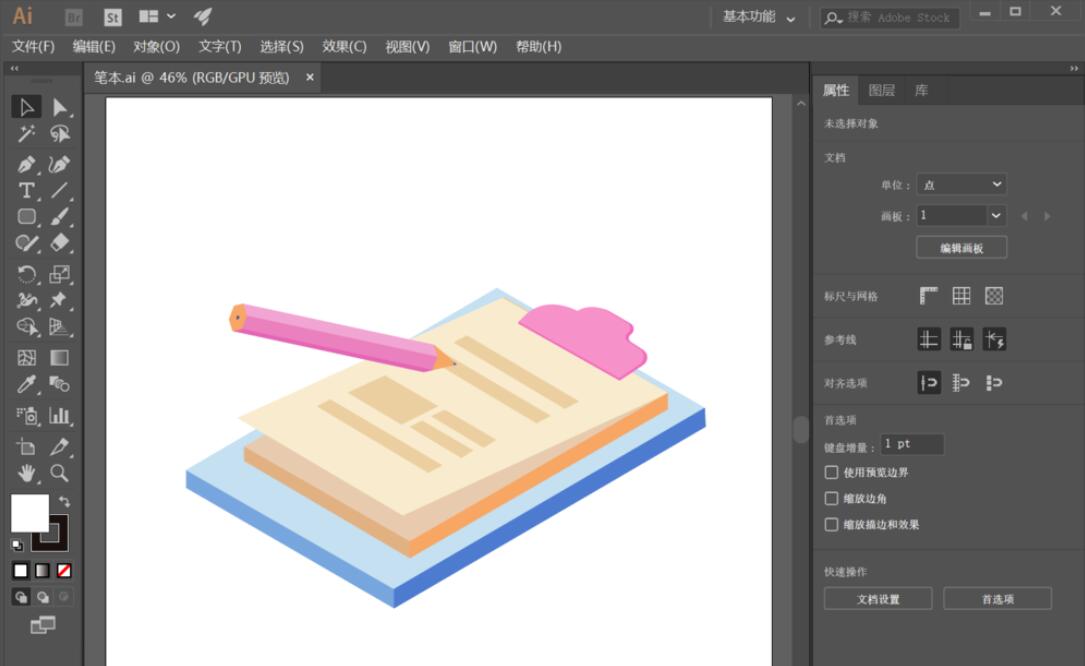Select the Eraser tool
This screenshot has height=666, width=1085.
60,243
